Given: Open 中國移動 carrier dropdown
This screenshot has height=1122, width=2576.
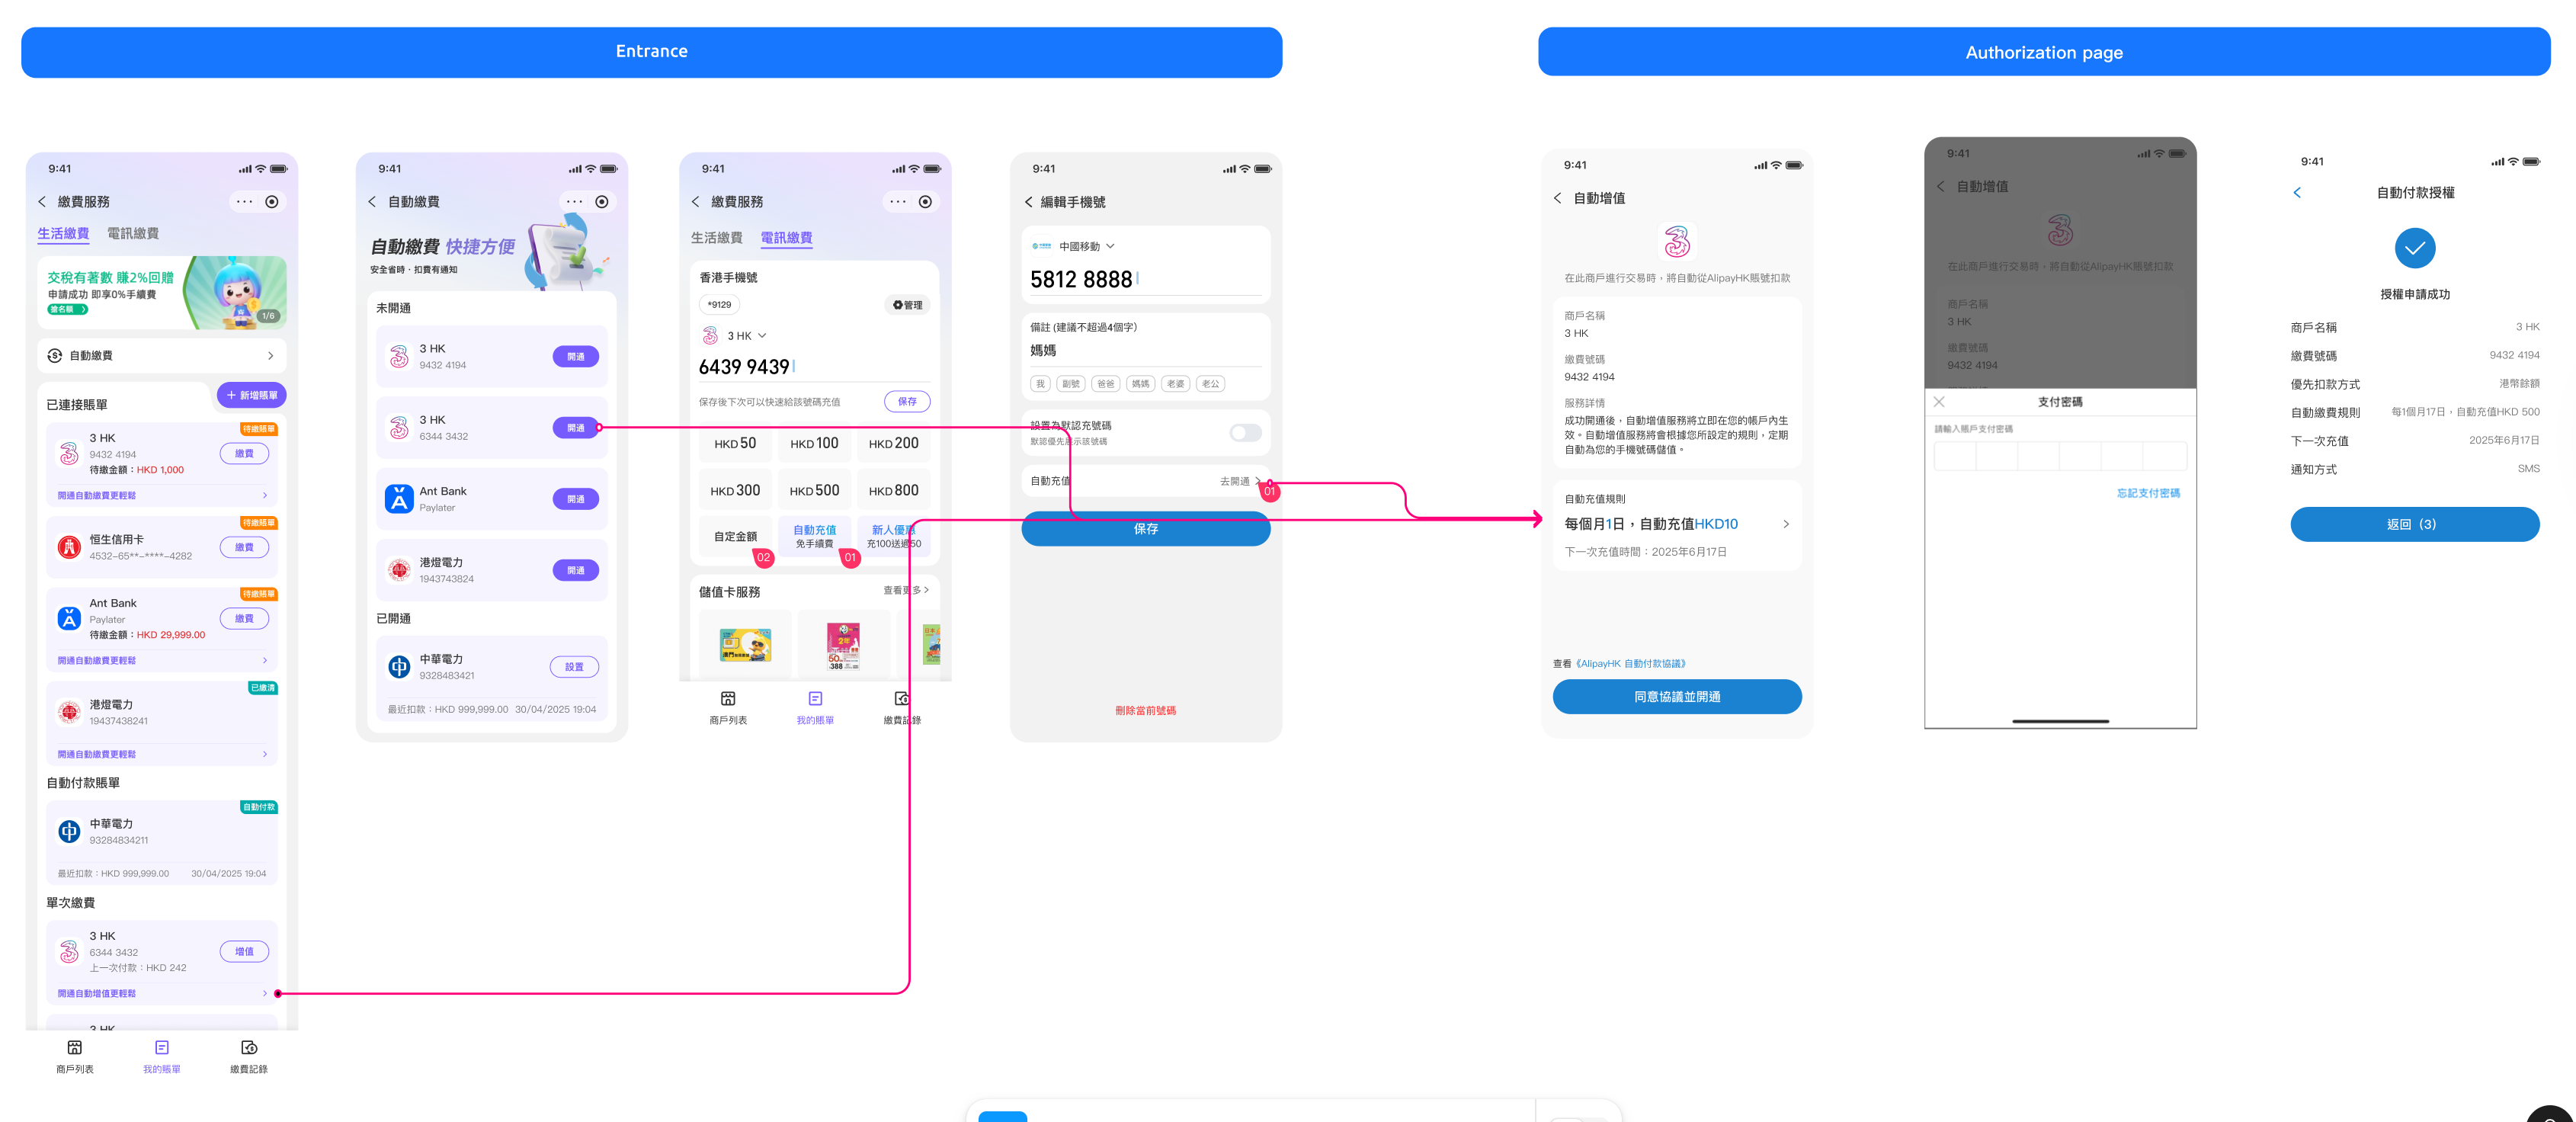Looking at the screenshot, I should [1073, 246].
